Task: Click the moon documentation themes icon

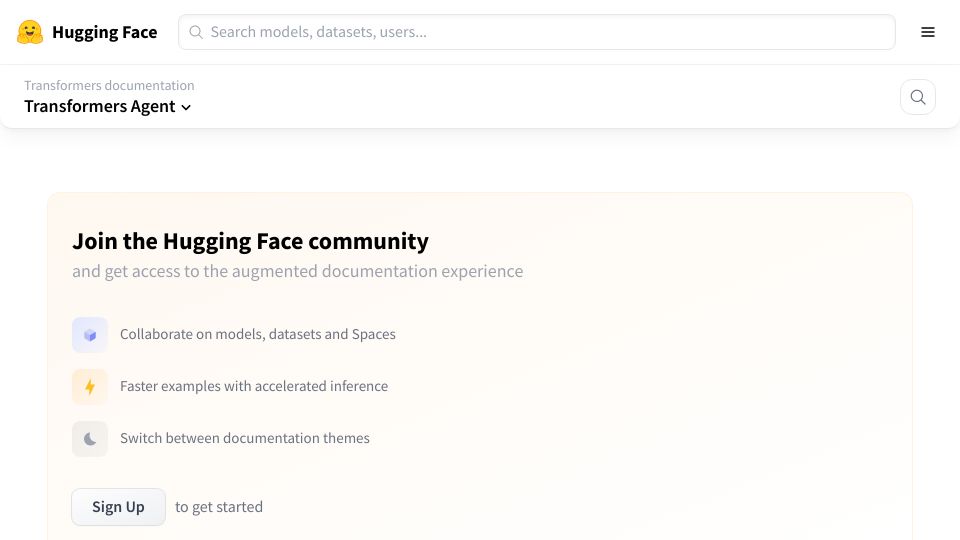Action: coord(90,439)
